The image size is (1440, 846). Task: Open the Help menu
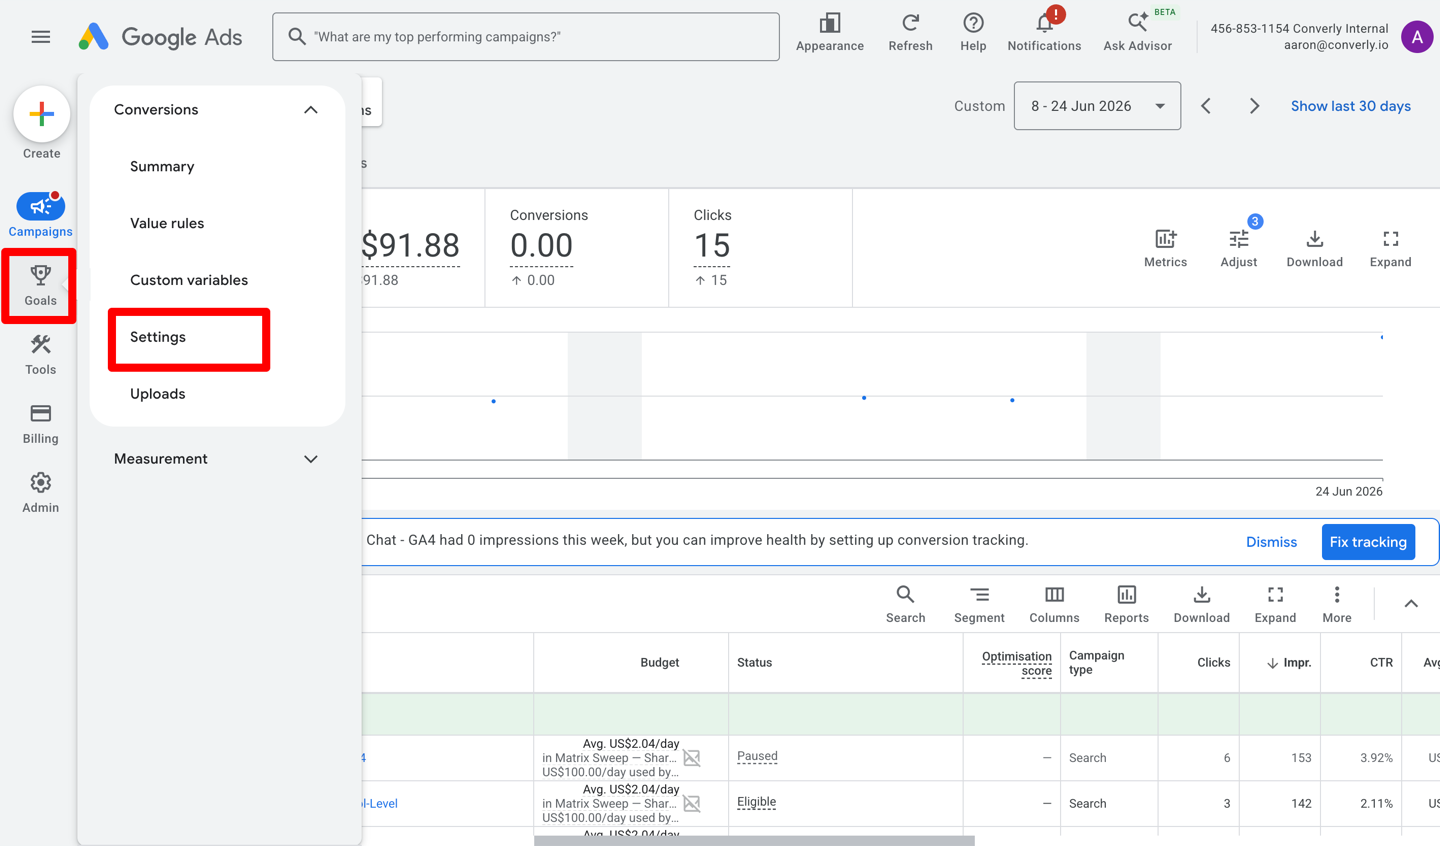click(973, 33)
